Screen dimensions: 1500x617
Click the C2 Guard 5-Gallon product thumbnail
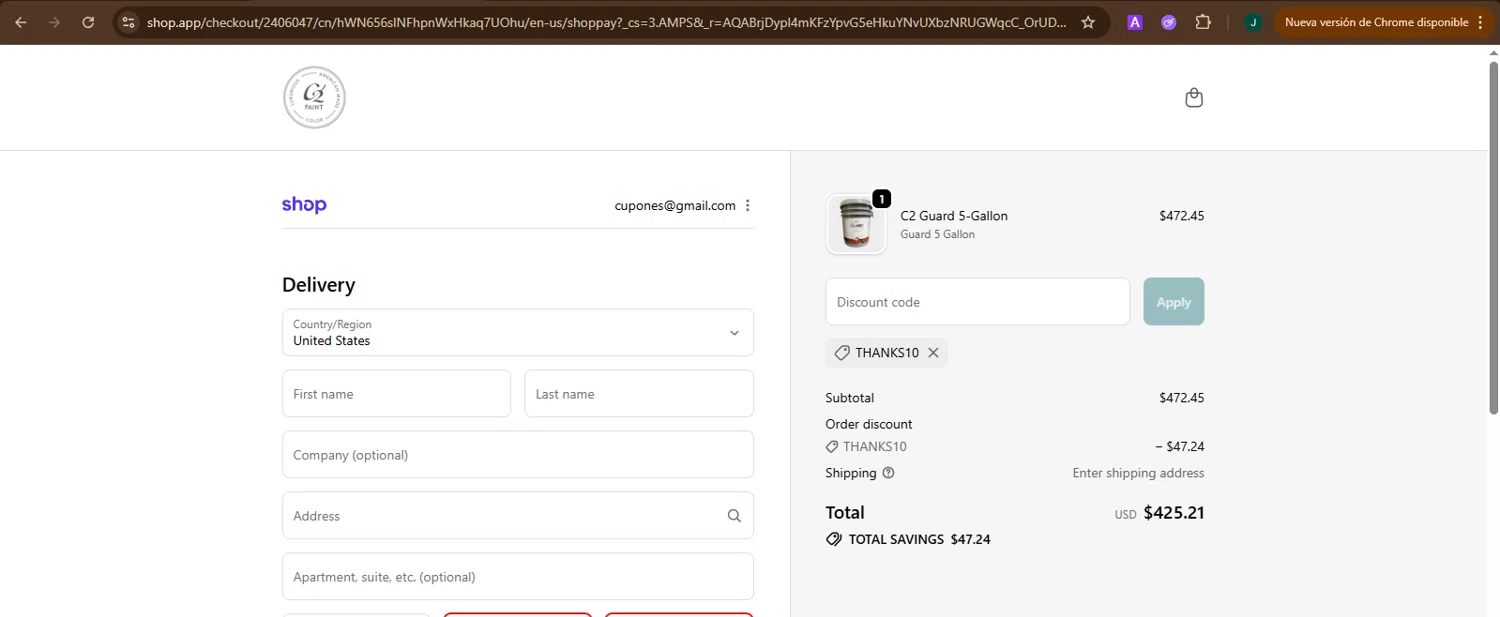(856, 224)
